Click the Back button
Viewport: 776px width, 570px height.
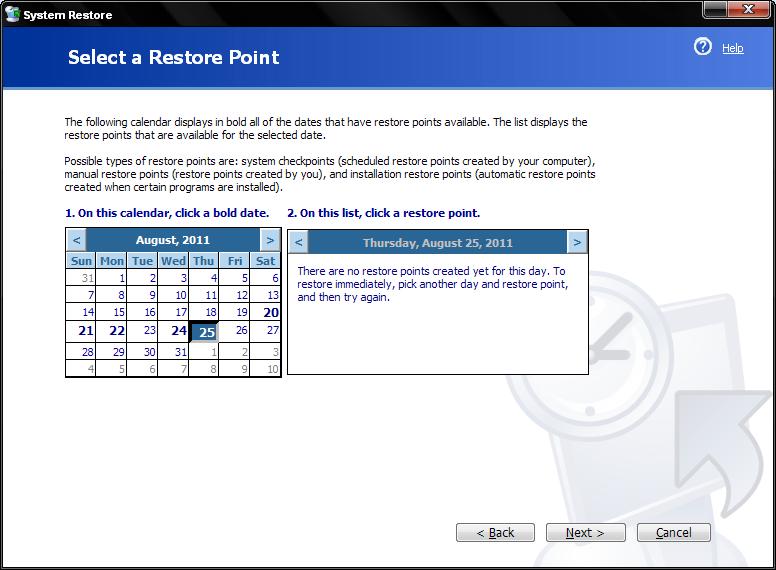coord(495,532)
